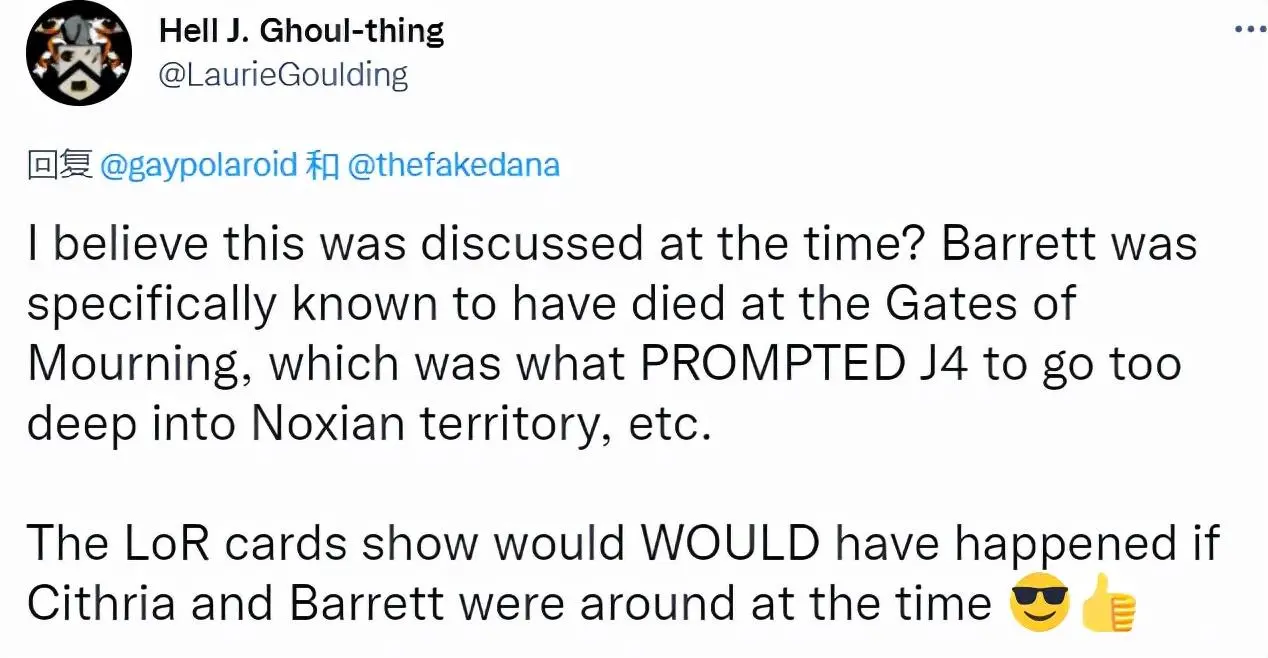The image size is (1268, 658).
Task: Click the thumbs-up emoji
Action: pos(1108,605)
